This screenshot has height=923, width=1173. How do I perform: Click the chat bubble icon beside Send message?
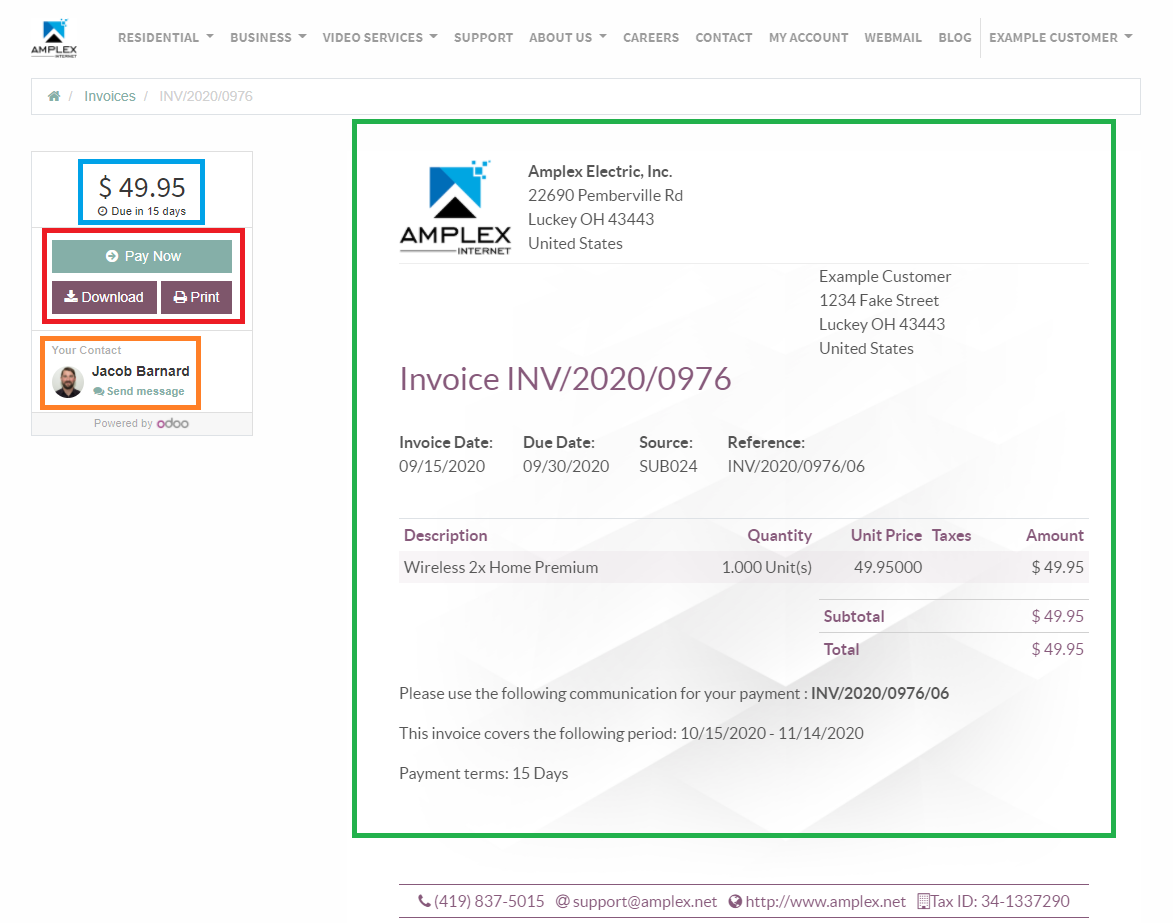99,391
